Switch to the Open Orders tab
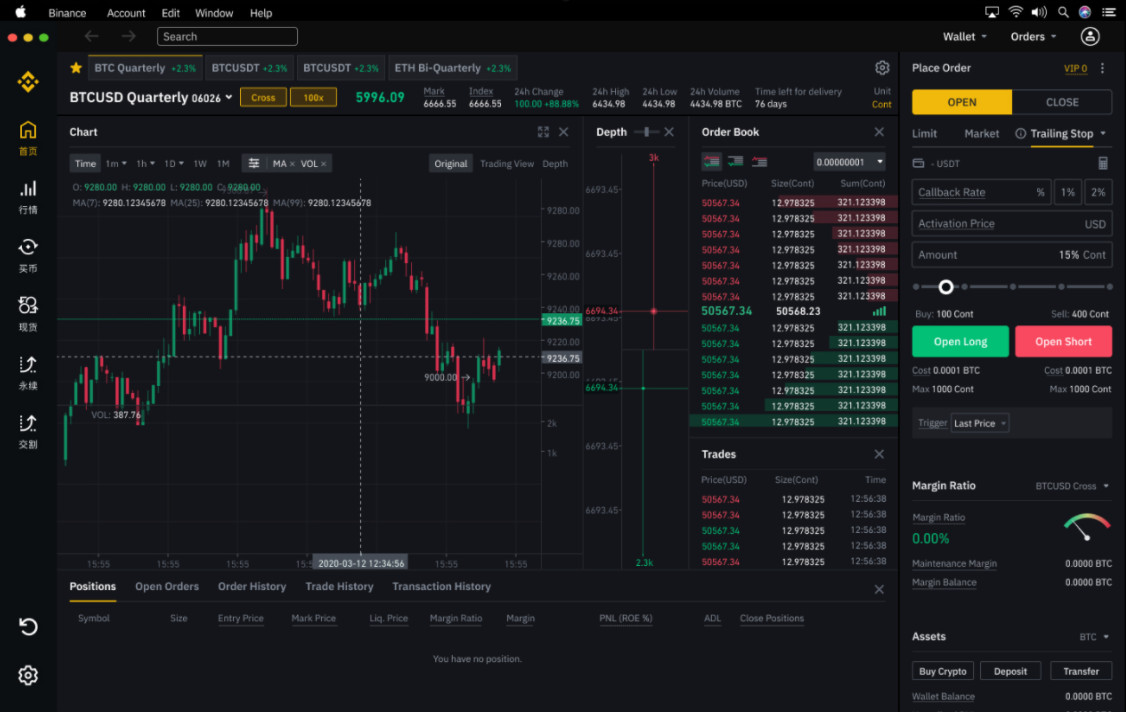 click(167, 586)
